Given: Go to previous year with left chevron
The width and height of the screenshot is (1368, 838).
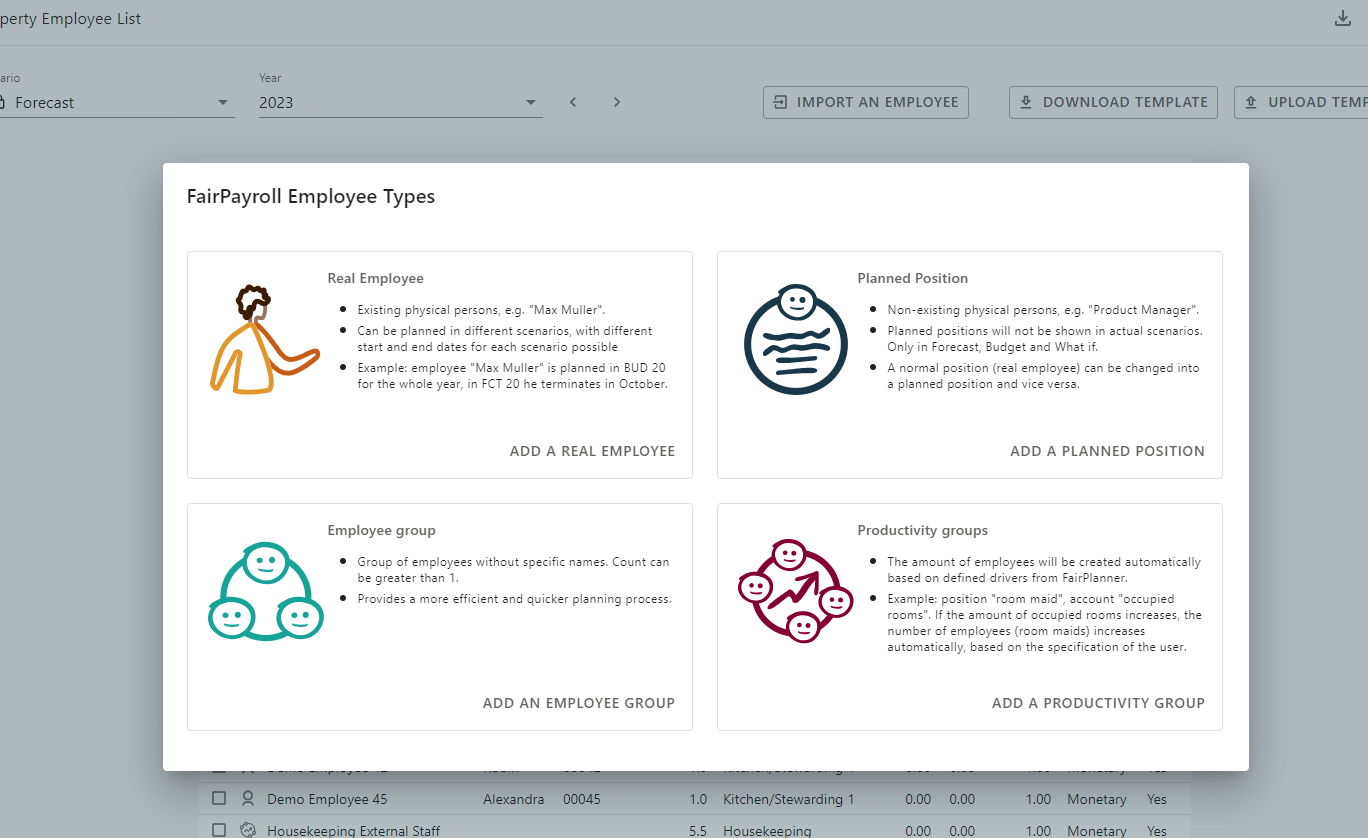Looking at the screenshot, I should 573,102.
